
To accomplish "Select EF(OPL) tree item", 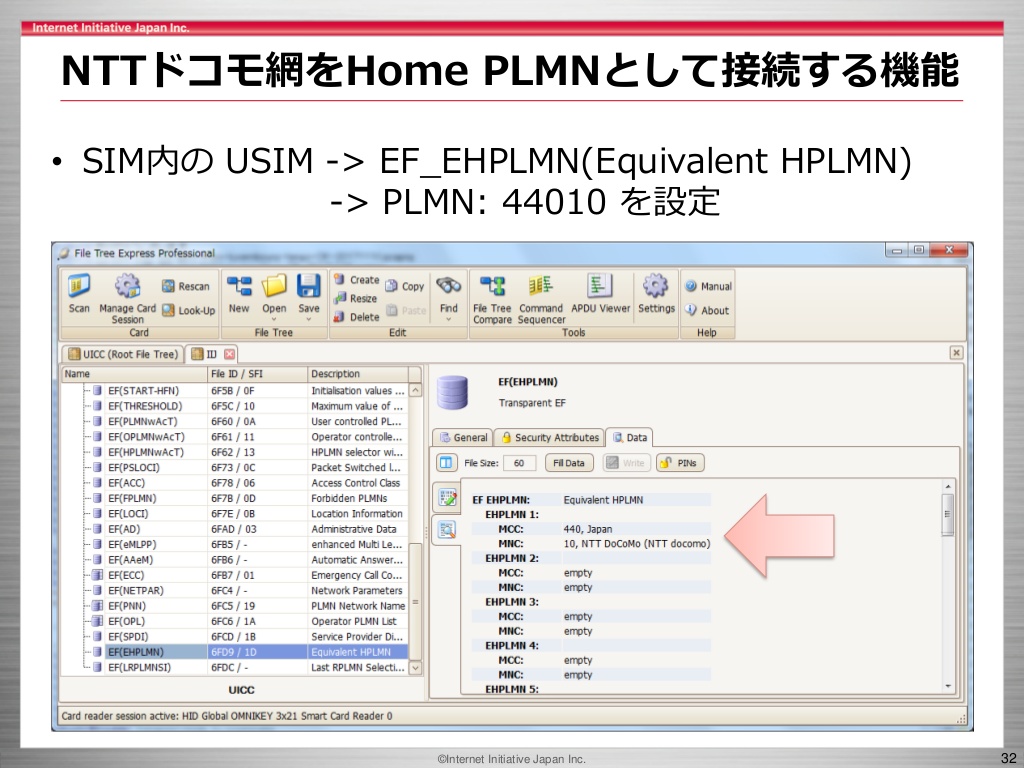I will (126, 621).
